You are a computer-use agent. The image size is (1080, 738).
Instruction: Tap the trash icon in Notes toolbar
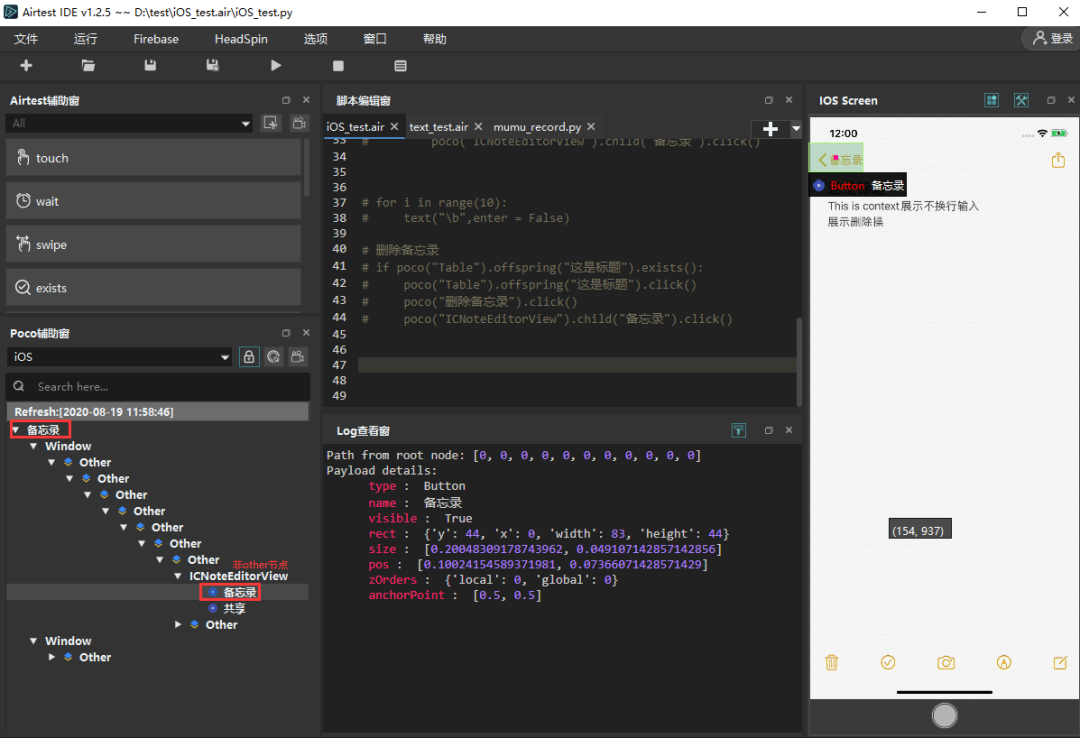coord(831,662)
